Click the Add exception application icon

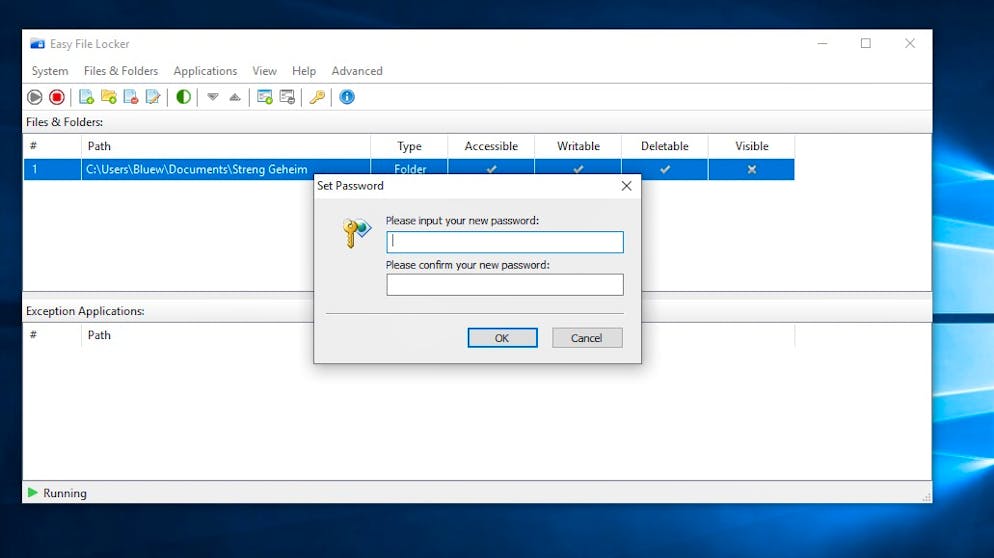[265, 97]
